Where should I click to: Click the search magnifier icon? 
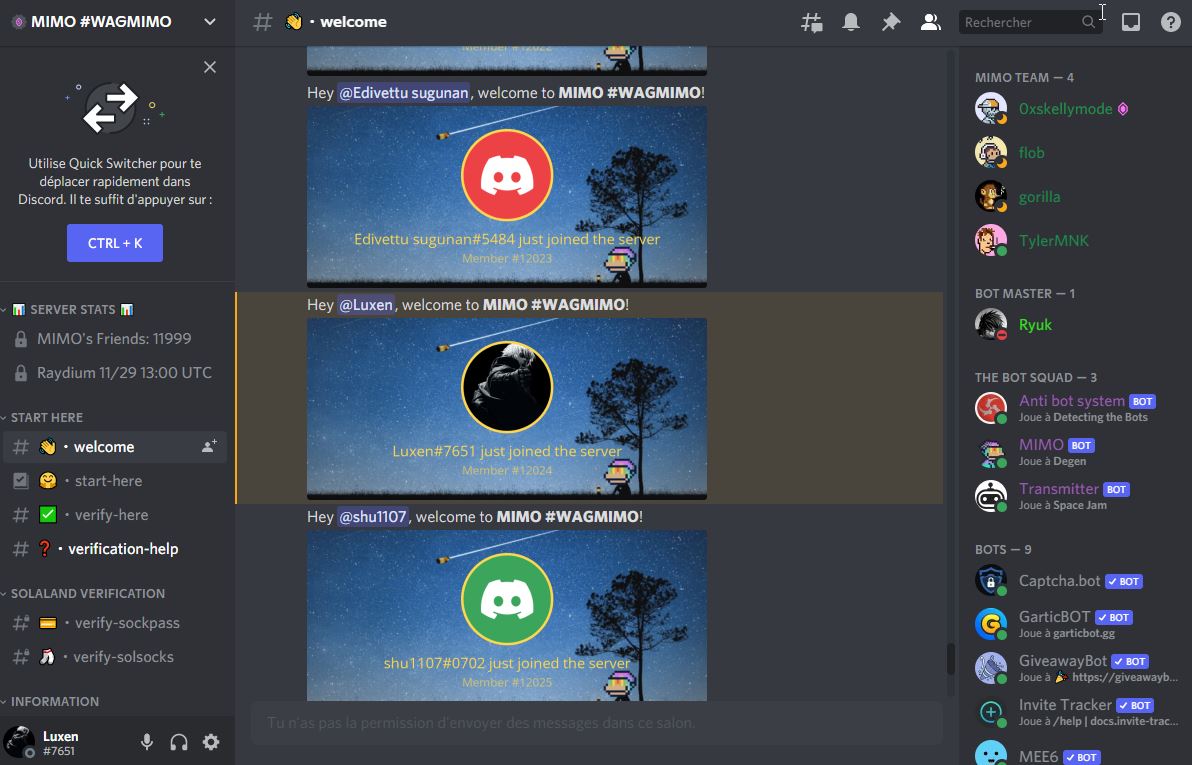click(x=1089, y=22)
